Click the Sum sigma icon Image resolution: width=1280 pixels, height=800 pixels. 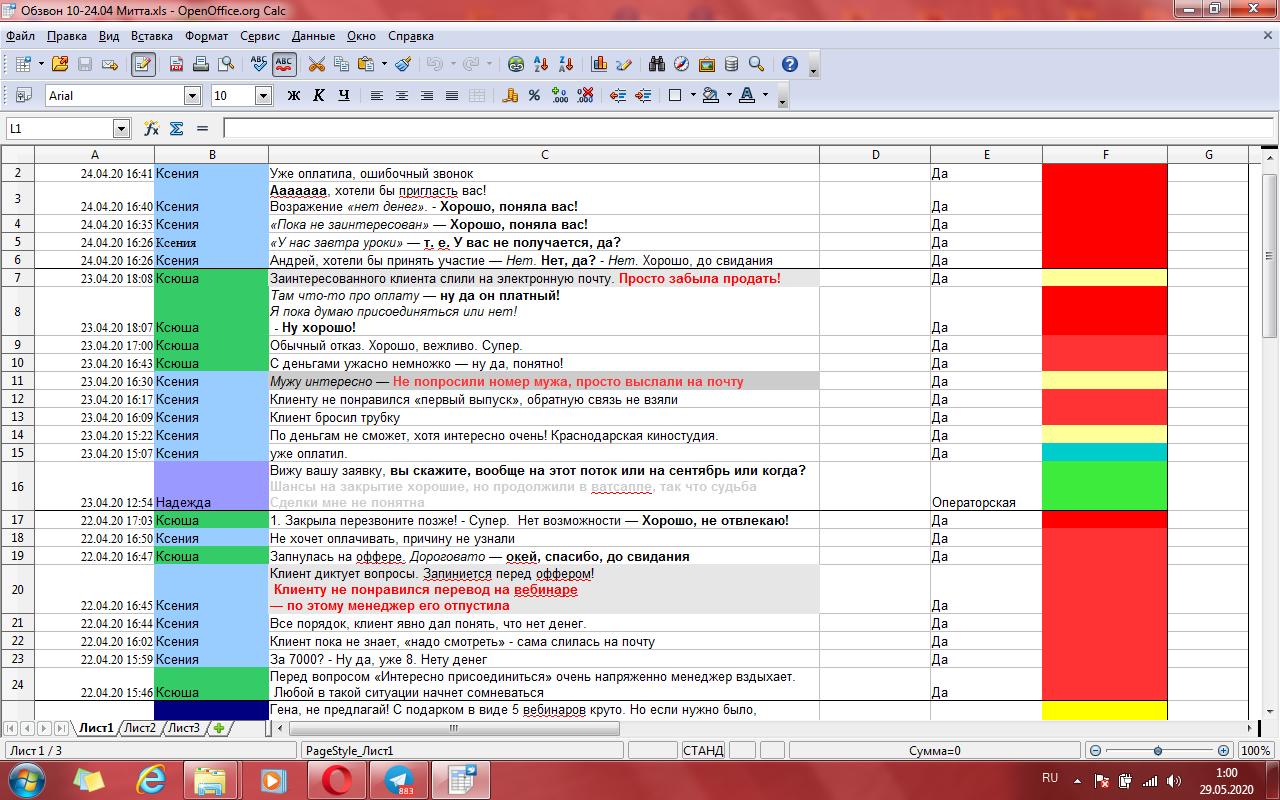pyautogui.click(x=177, y=128)
